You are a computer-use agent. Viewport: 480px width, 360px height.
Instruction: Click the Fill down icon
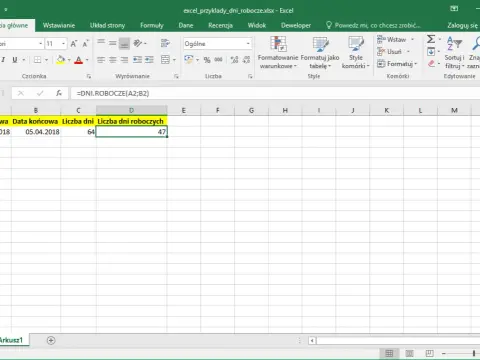[x=431, y=51]
